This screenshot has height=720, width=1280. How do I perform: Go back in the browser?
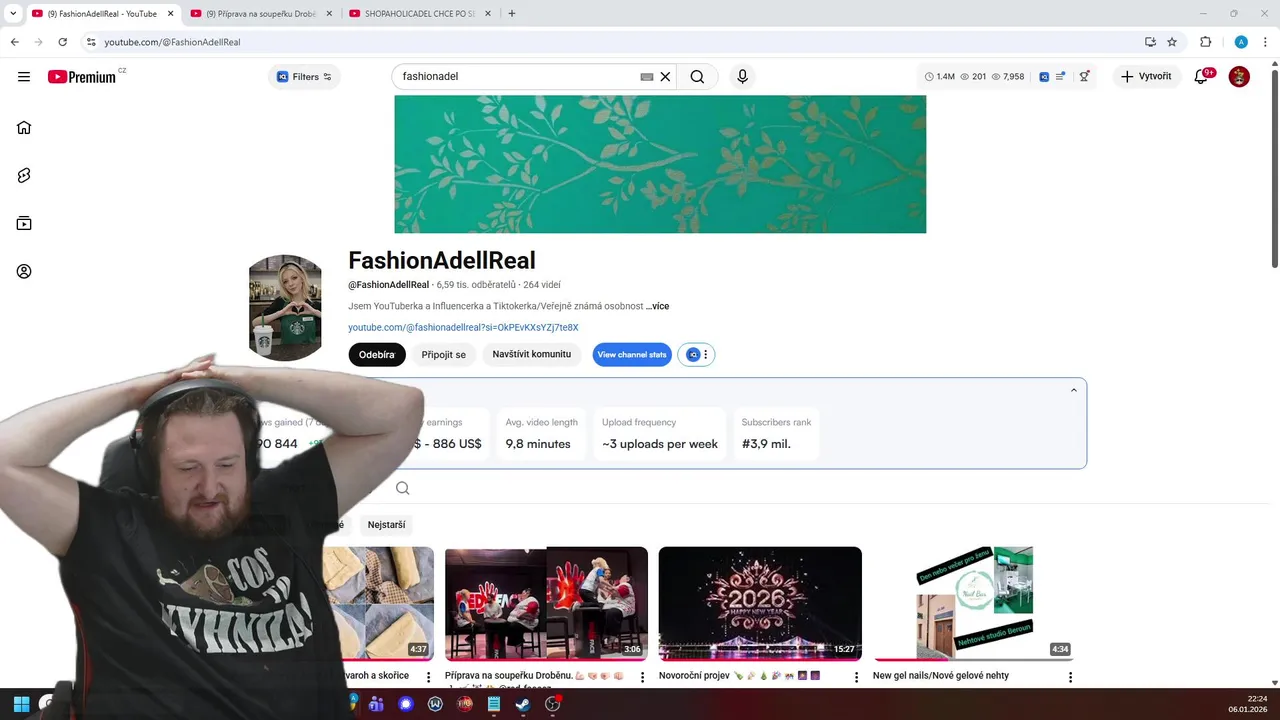14,42
